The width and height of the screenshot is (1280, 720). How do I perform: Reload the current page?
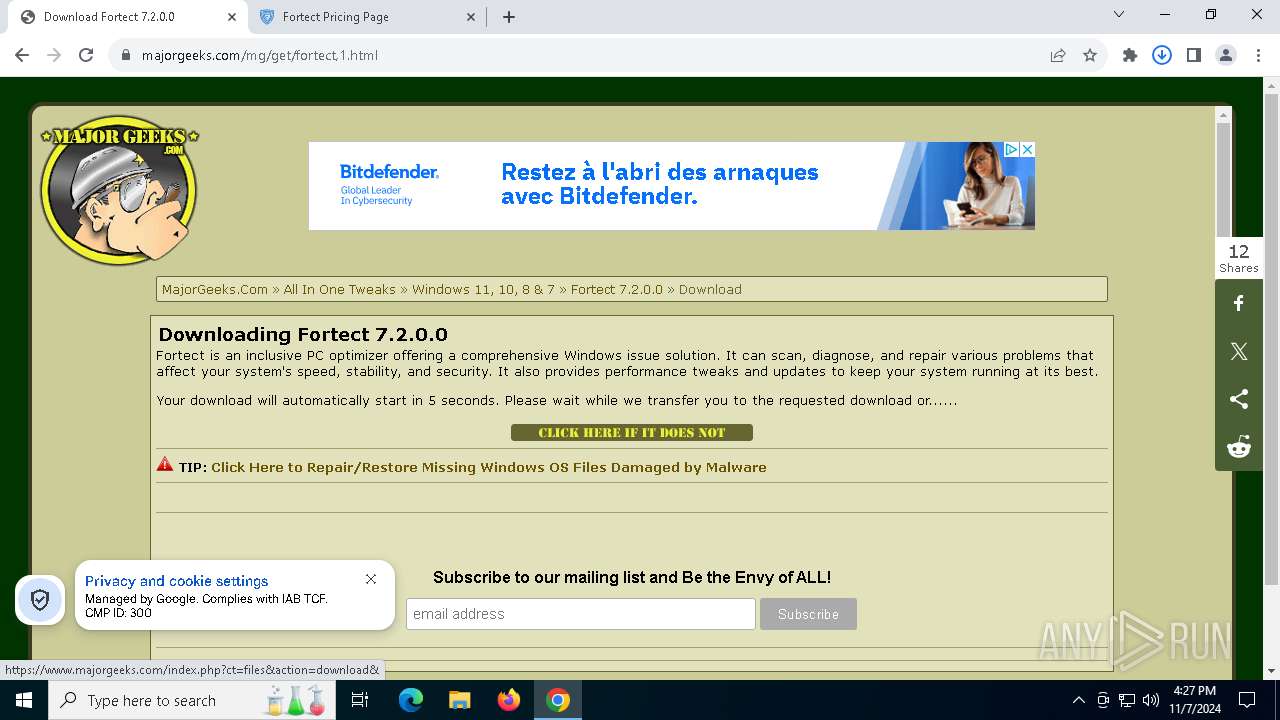(86, 55)
